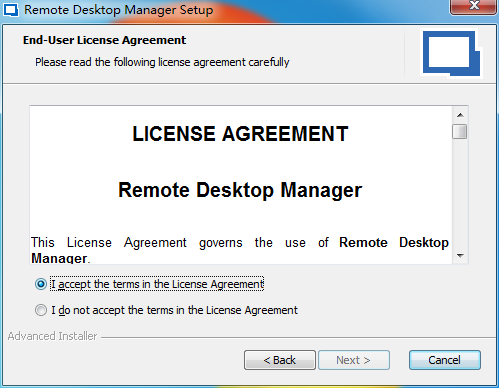Click the Remote Desktop Manager title bar icon
This screenshot has height=388, width=499.
11,10
